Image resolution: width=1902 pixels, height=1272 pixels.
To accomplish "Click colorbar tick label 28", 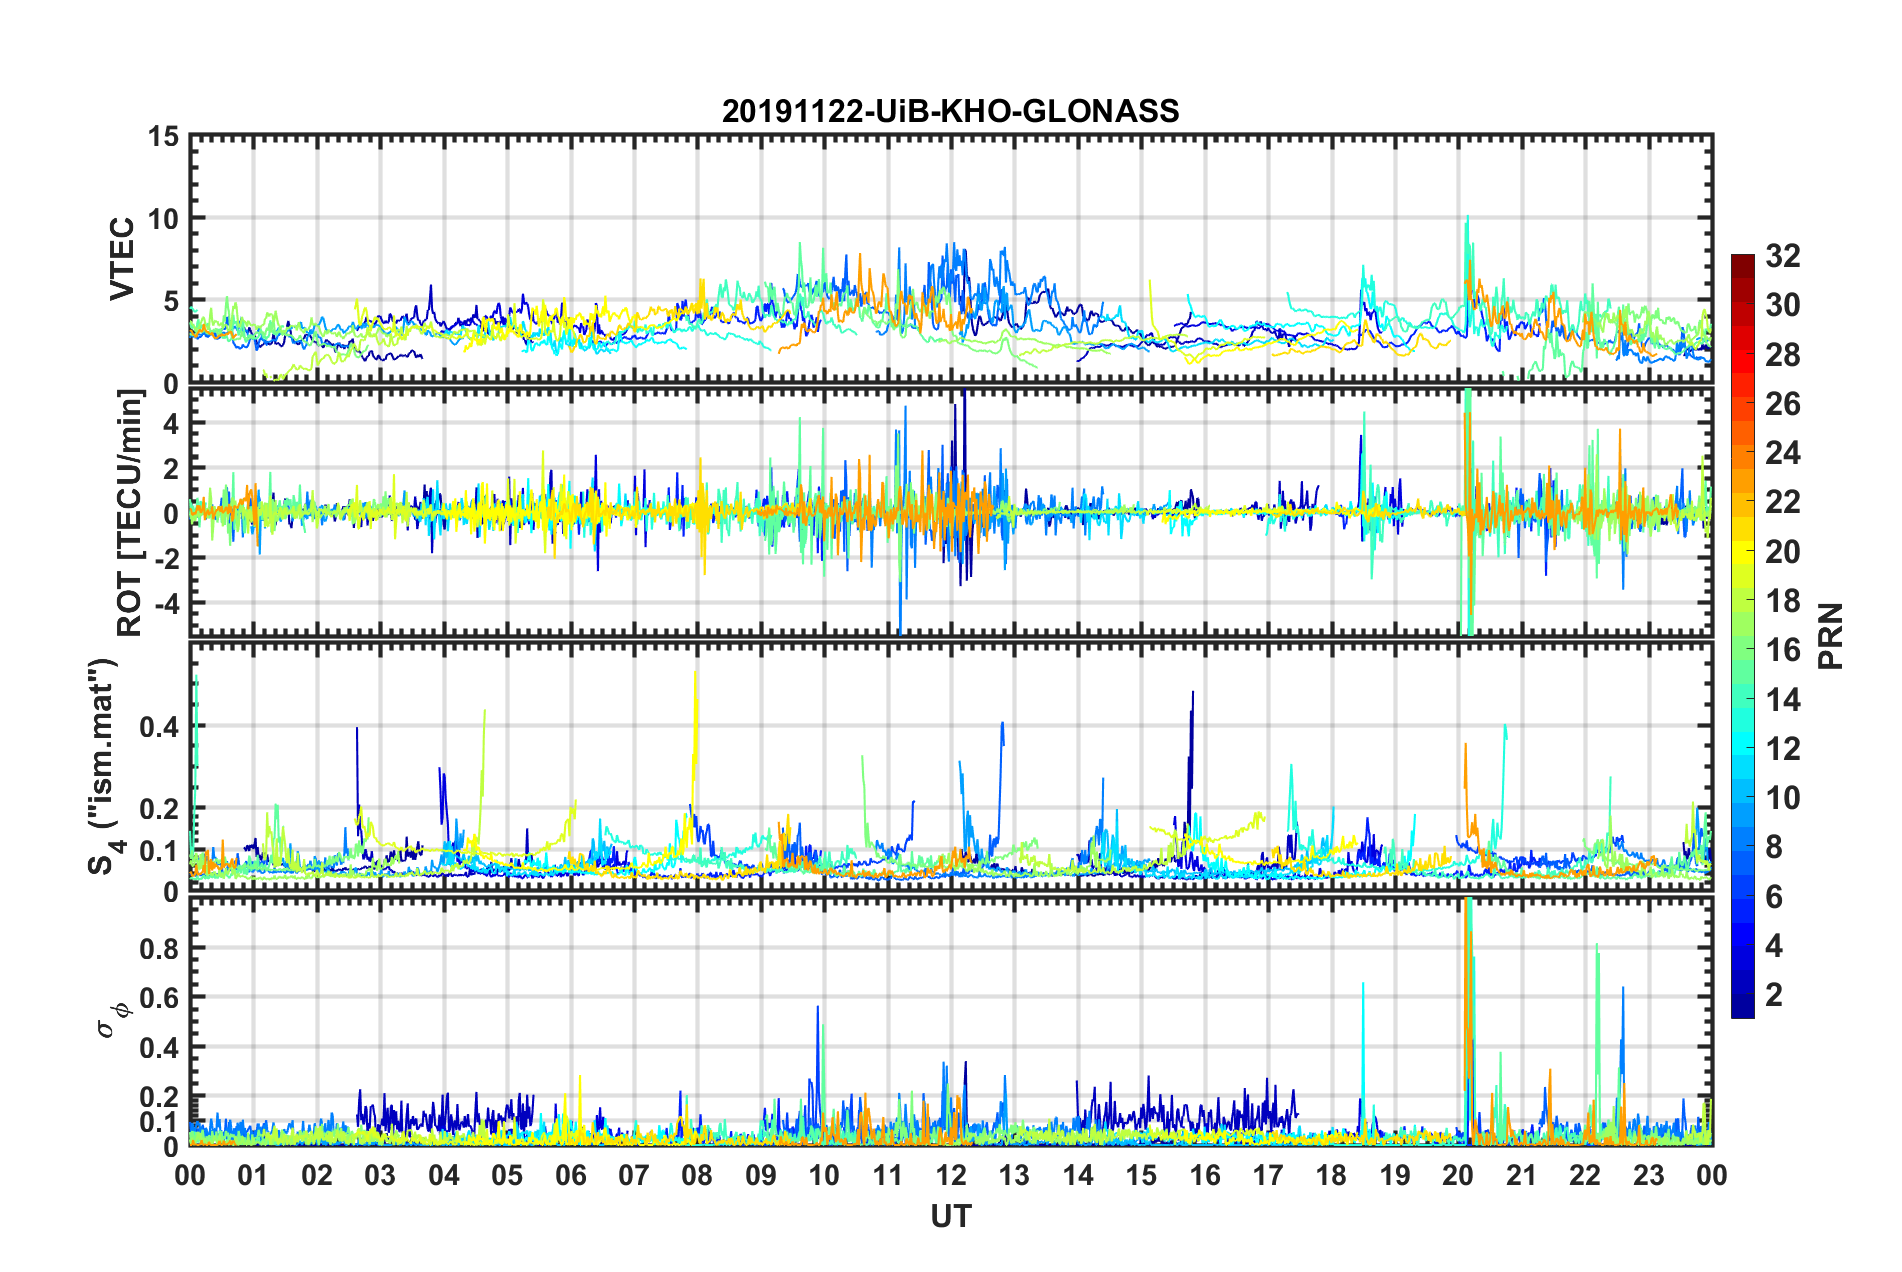I will point(1782,355).
